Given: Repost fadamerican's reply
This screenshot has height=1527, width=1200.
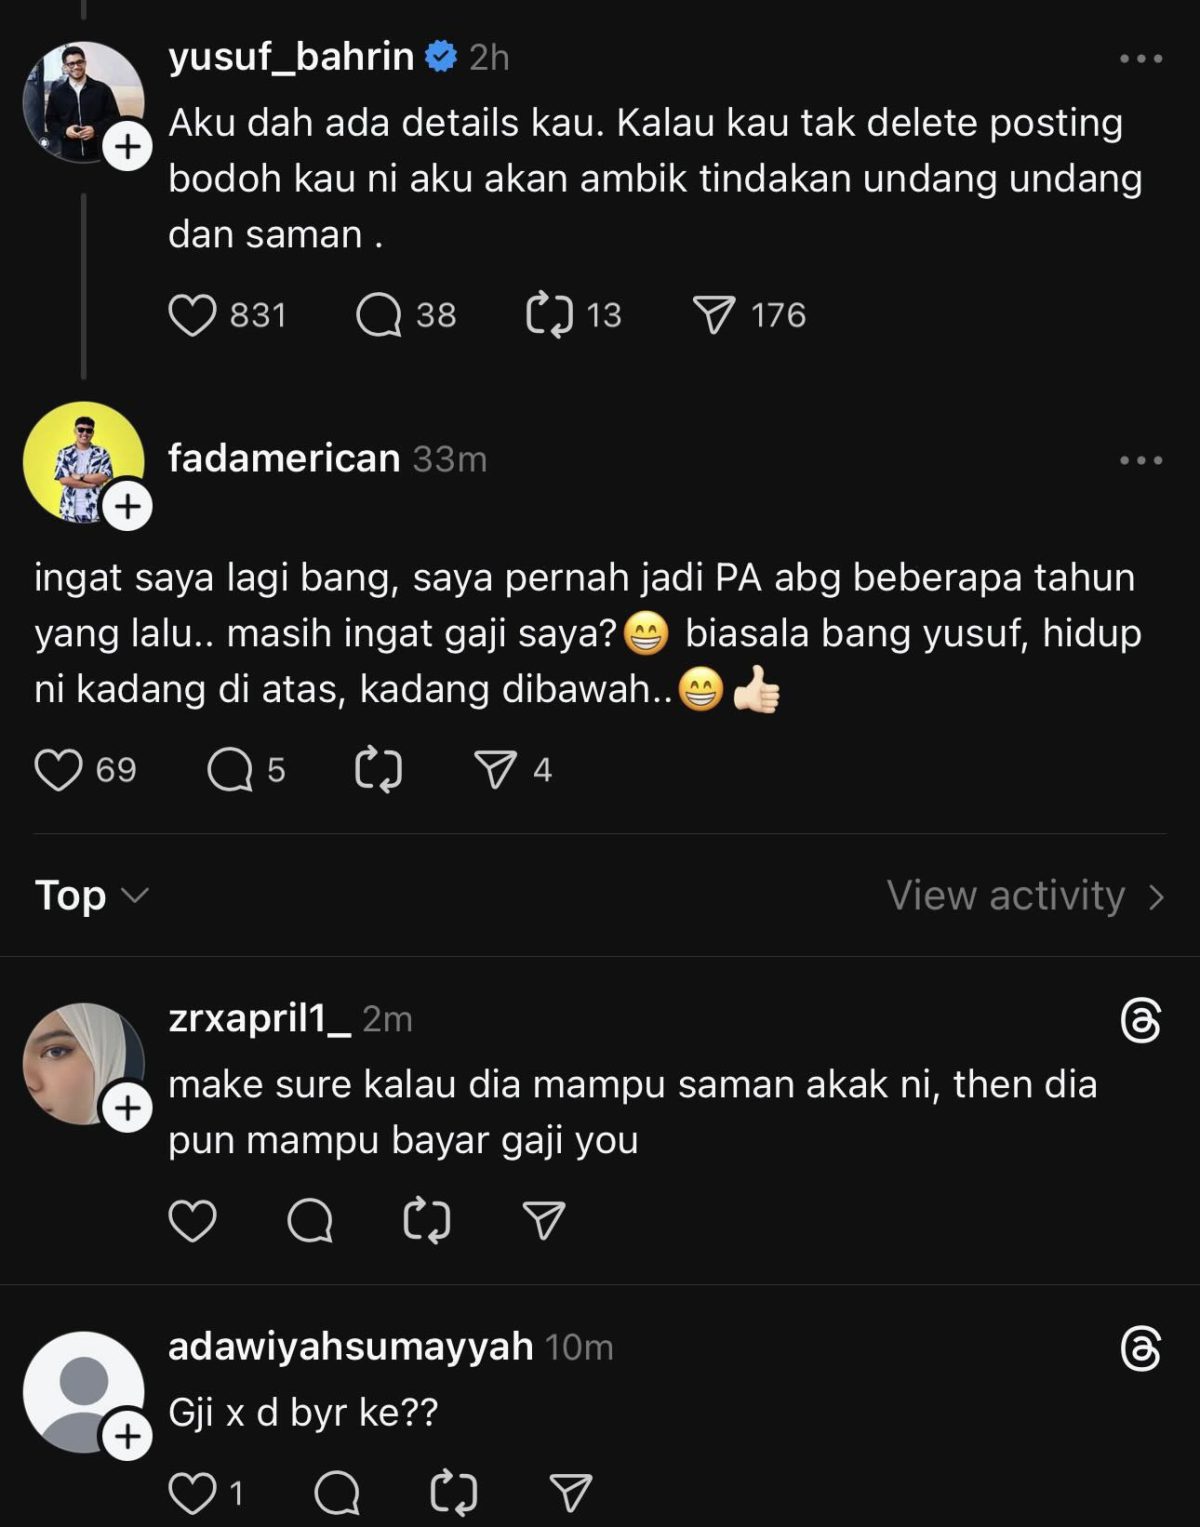Looking at the screenshot, I should point(379,770).
